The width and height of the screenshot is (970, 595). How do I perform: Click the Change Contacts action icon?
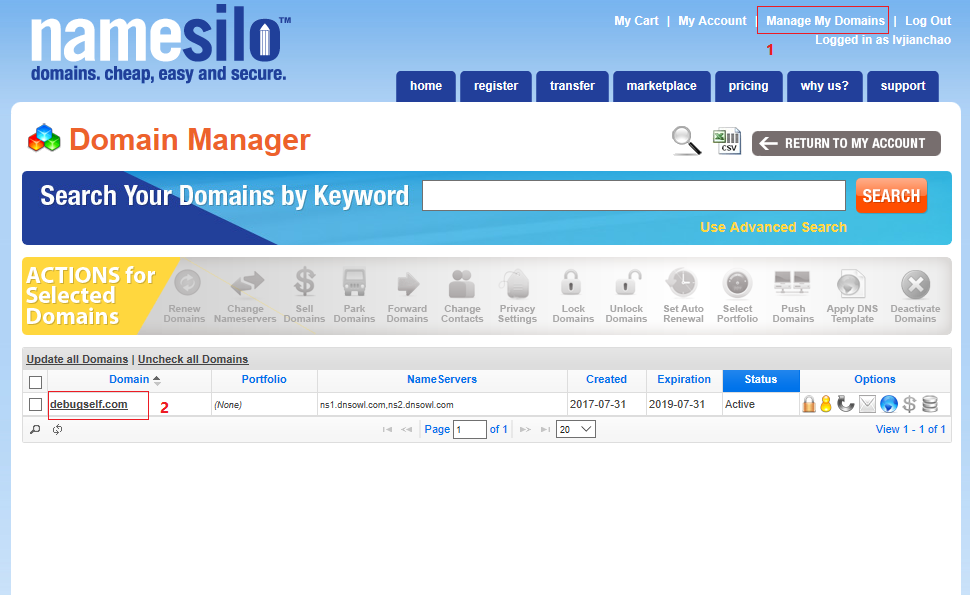tap(461, 284)
